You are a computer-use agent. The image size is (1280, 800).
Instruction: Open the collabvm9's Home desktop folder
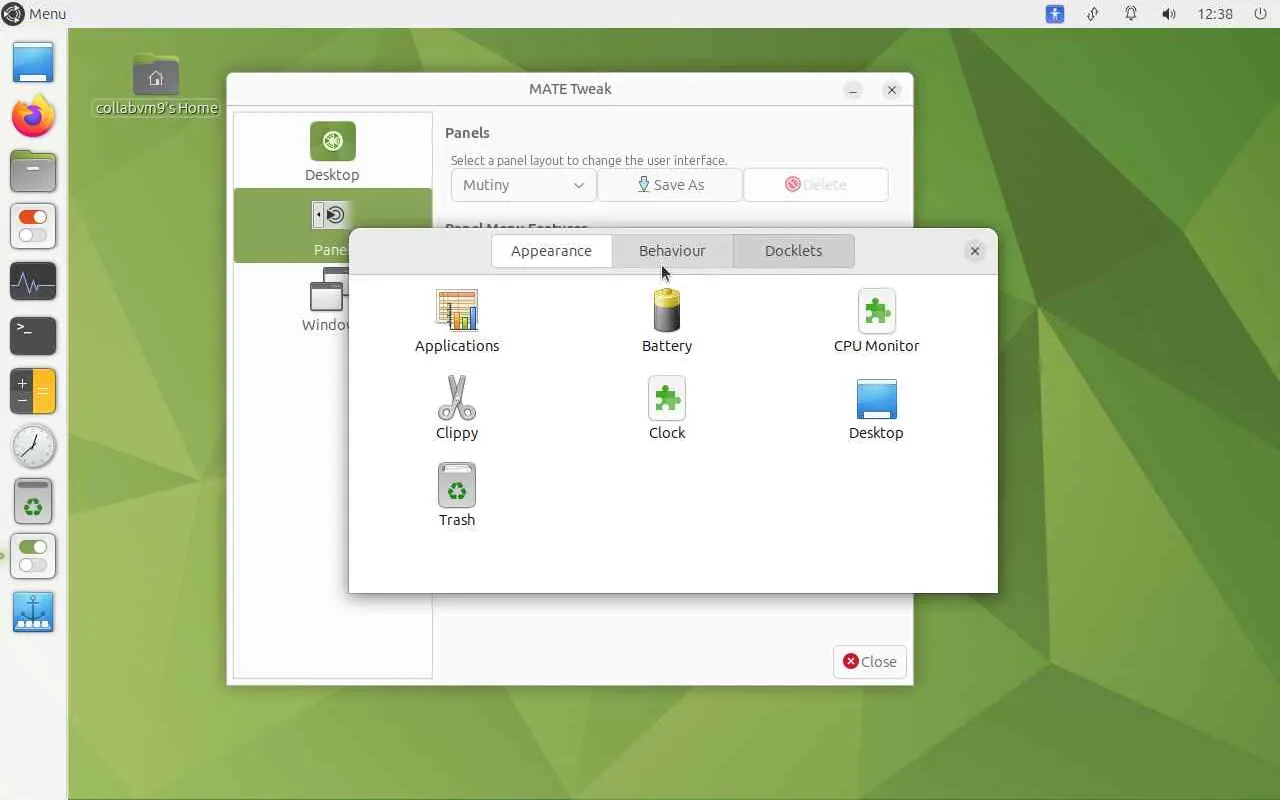tap(156, 86)
